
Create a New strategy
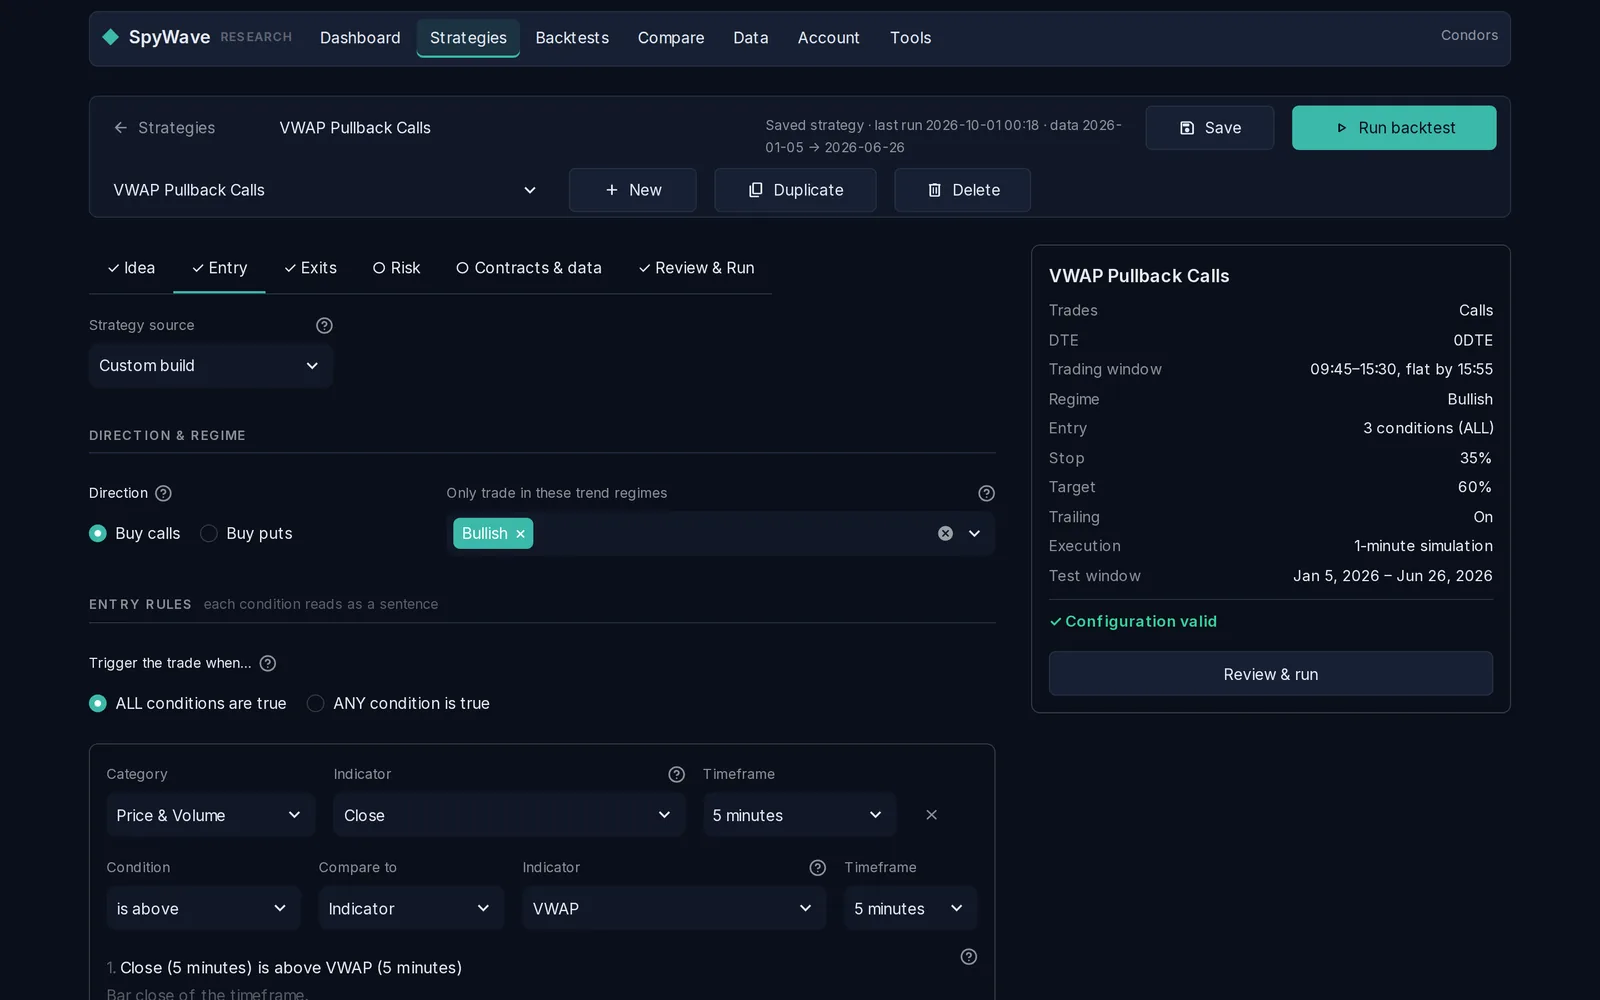click(x=633, y=190)
